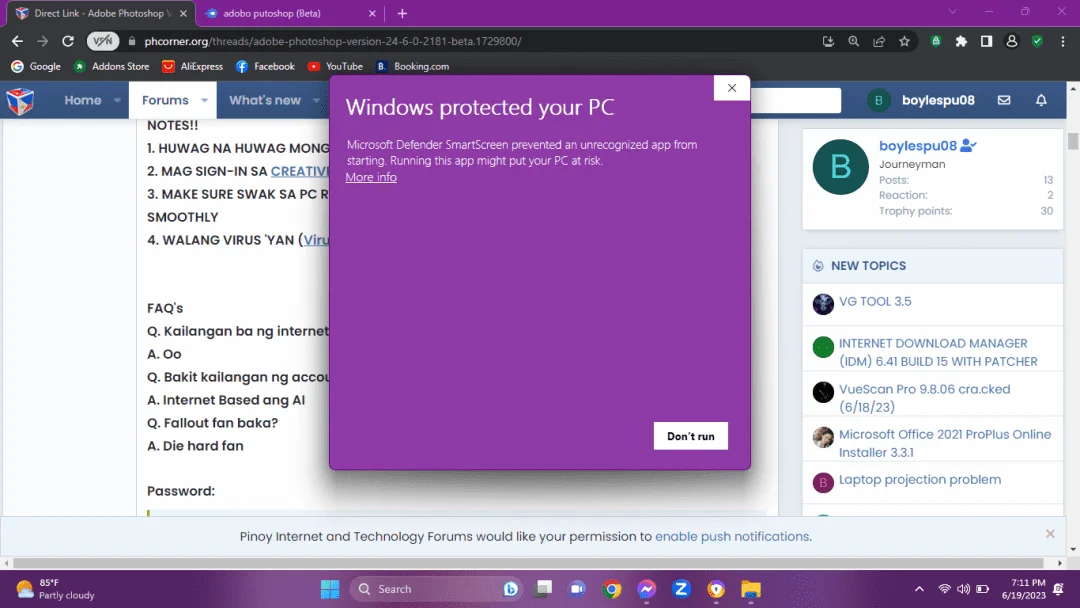Open the clock and date in taskbar
The image size is (1080, 608).
coord(1023,589)
